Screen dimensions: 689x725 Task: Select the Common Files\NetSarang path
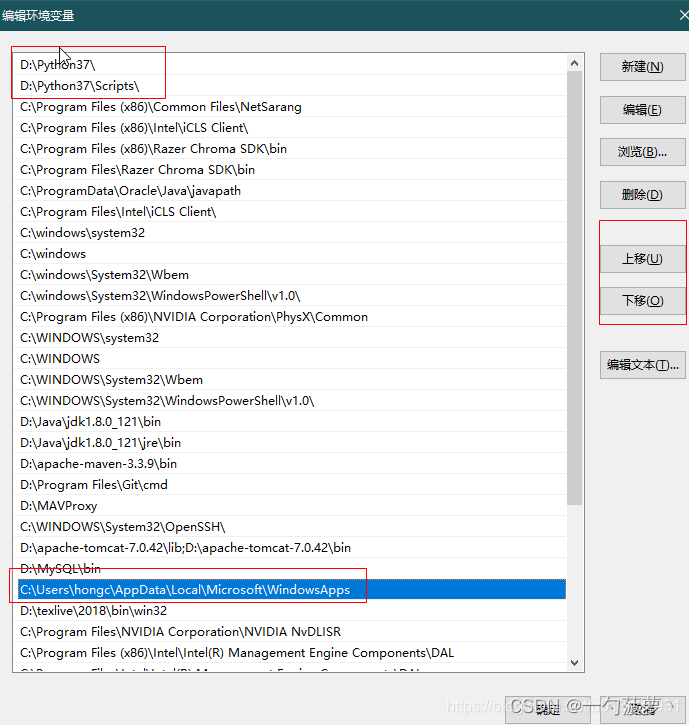289,107
